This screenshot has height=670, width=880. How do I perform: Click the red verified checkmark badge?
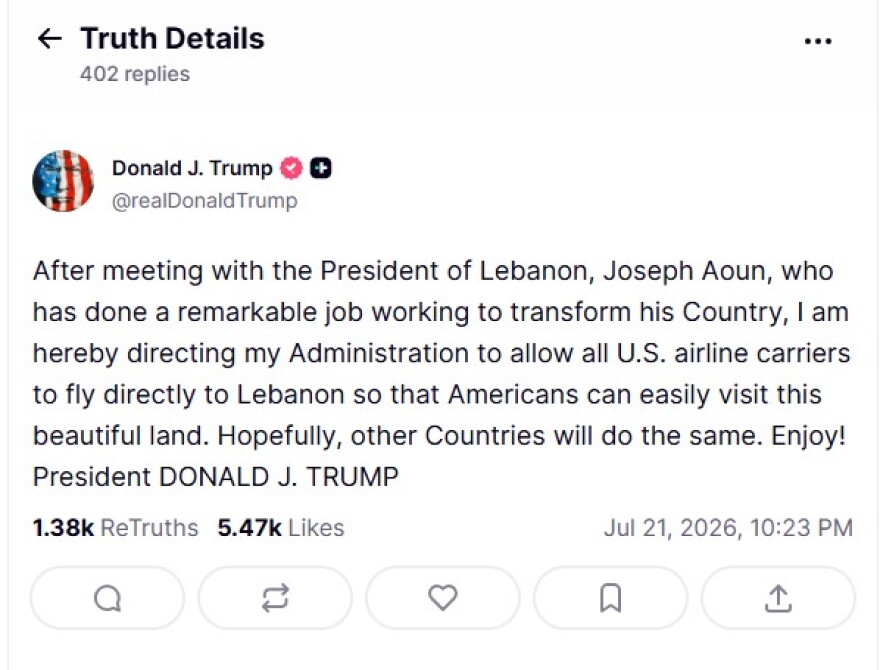[291, 168]
